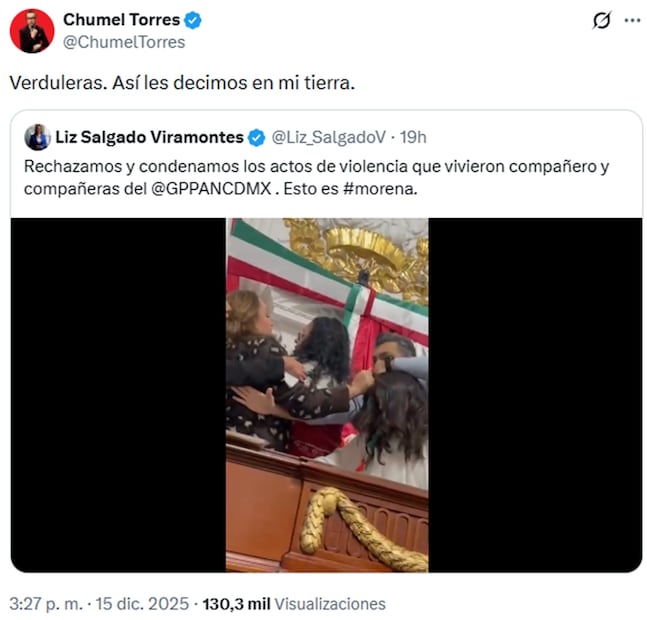Open the three-dots more options menu
The height and width of the screenshot is (620, 647).
(632, 20)
